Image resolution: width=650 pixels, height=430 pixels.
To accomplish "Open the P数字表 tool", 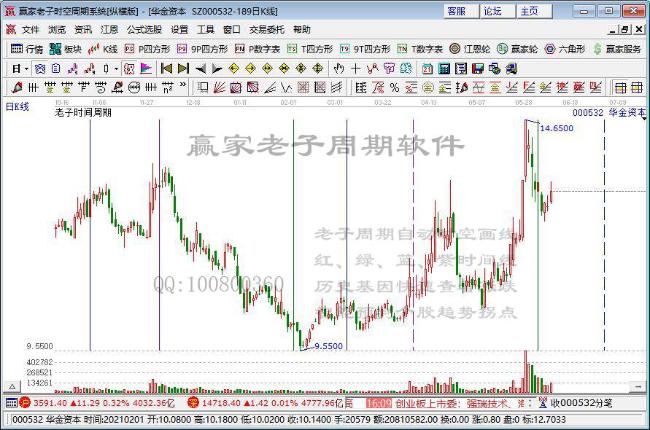I will (257, 49).
